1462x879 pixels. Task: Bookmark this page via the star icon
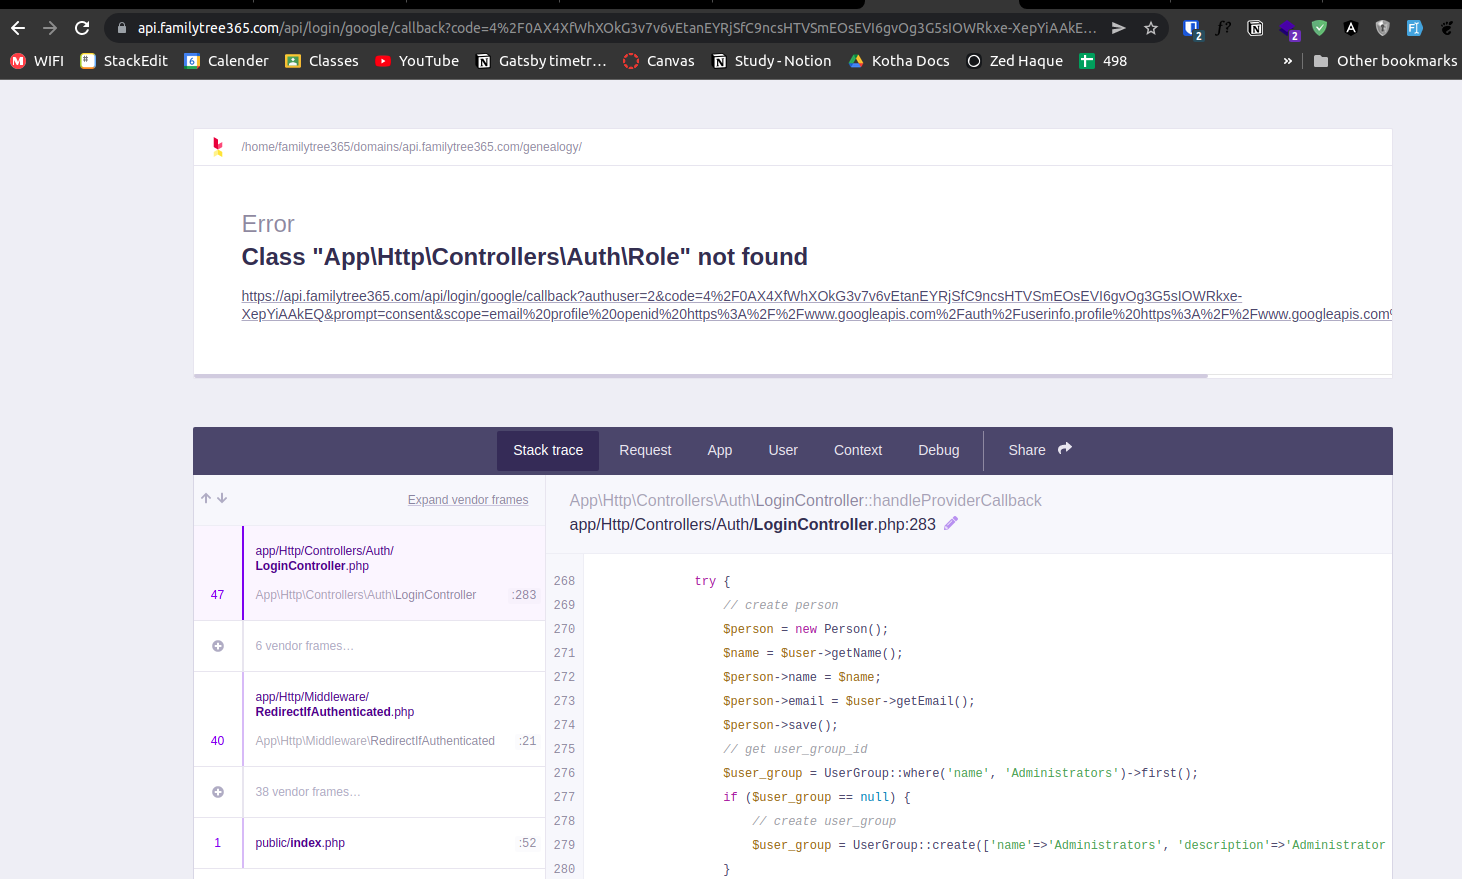1151,29
